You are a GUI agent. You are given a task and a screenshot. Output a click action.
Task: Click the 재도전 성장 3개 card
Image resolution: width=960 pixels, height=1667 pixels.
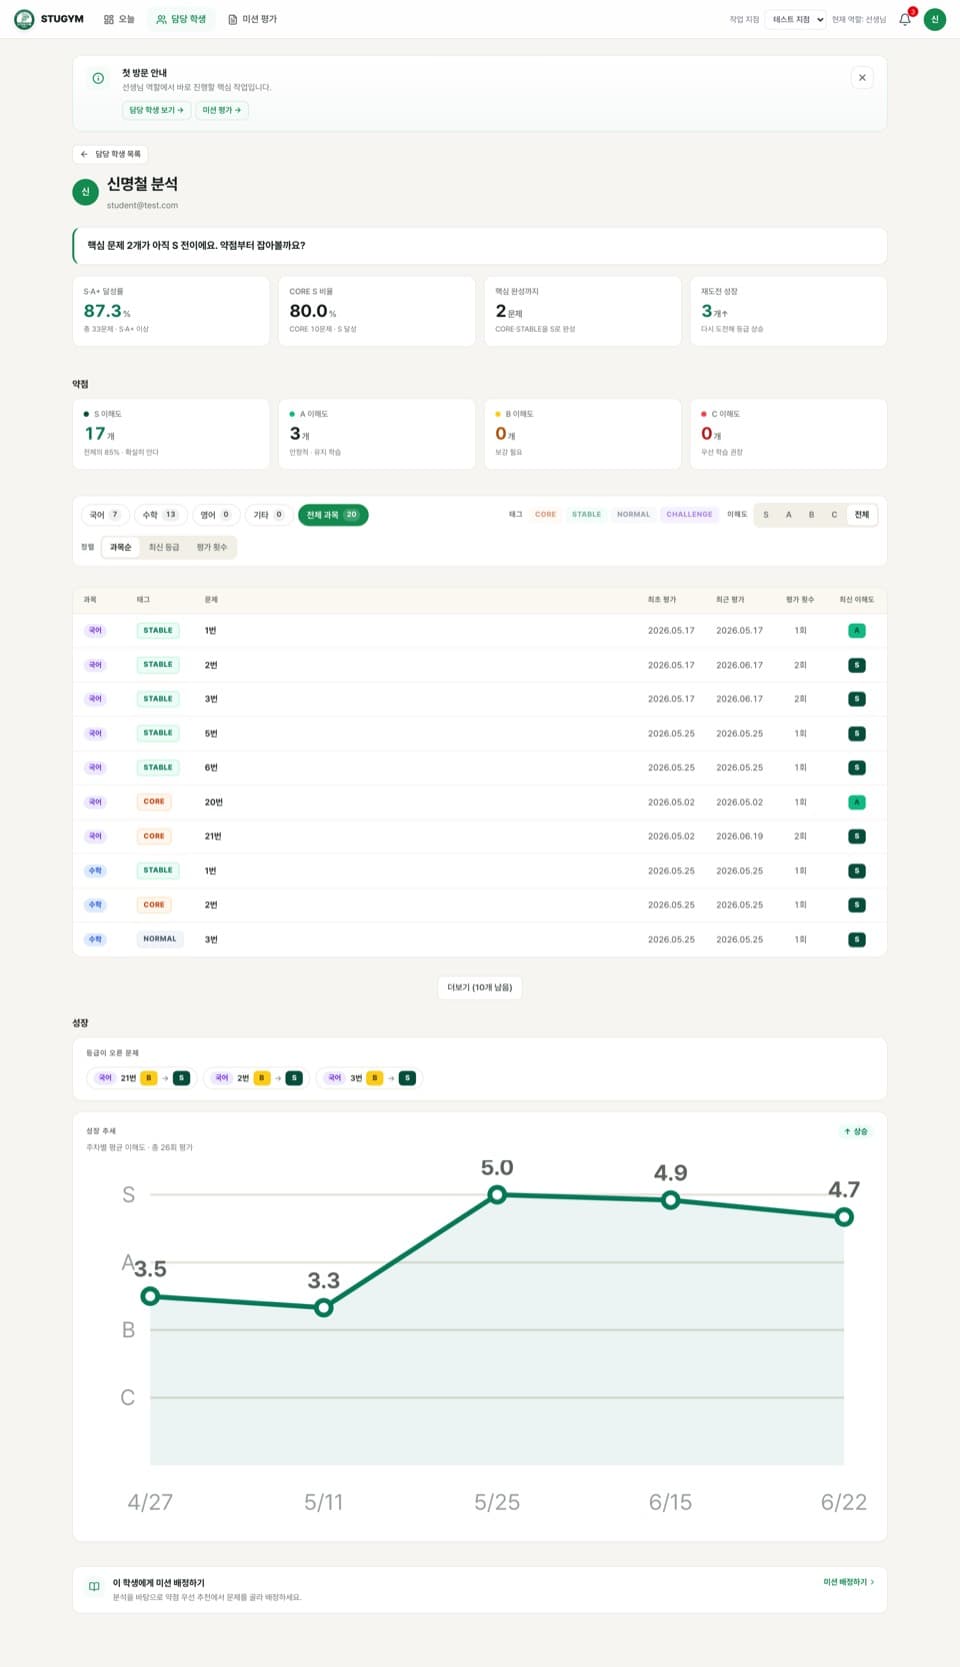coord(789,311)
